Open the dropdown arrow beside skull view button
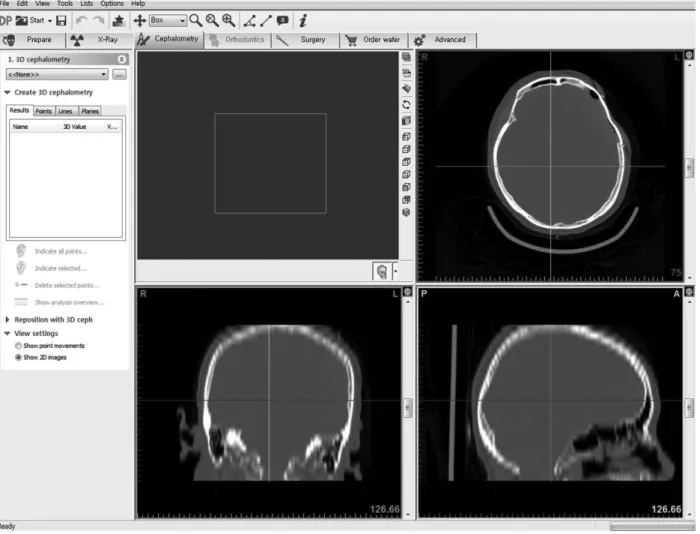The image size is (700, 534). tap(395, 271)
